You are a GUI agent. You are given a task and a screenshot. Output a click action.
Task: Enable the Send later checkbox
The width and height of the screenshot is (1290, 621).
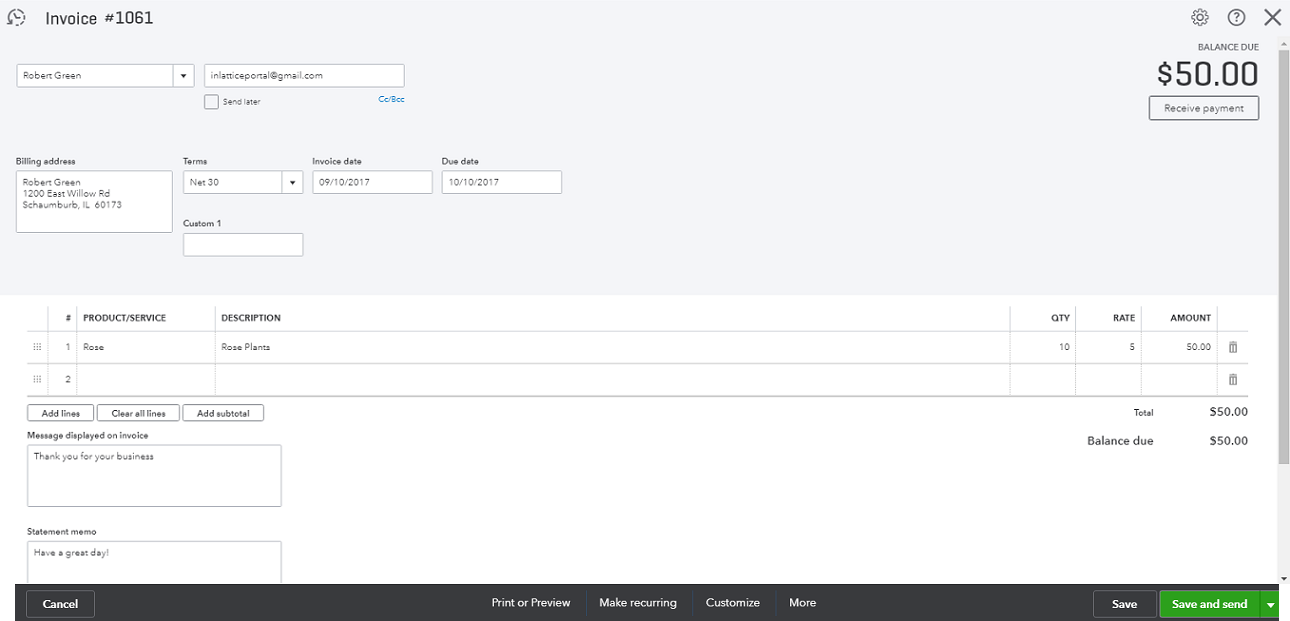pos(211,102)
